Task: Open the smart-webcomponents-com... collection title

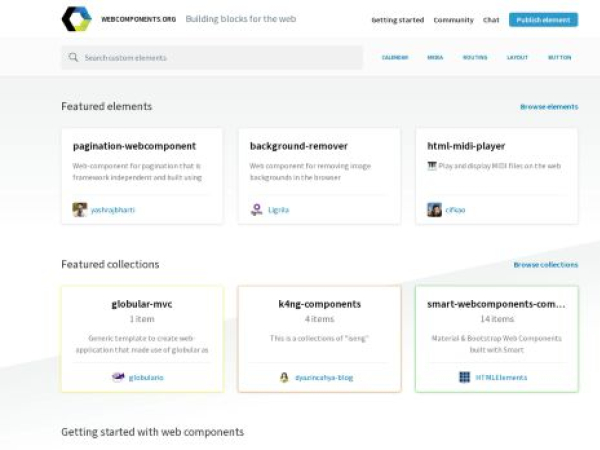Action: click(496, 304)
